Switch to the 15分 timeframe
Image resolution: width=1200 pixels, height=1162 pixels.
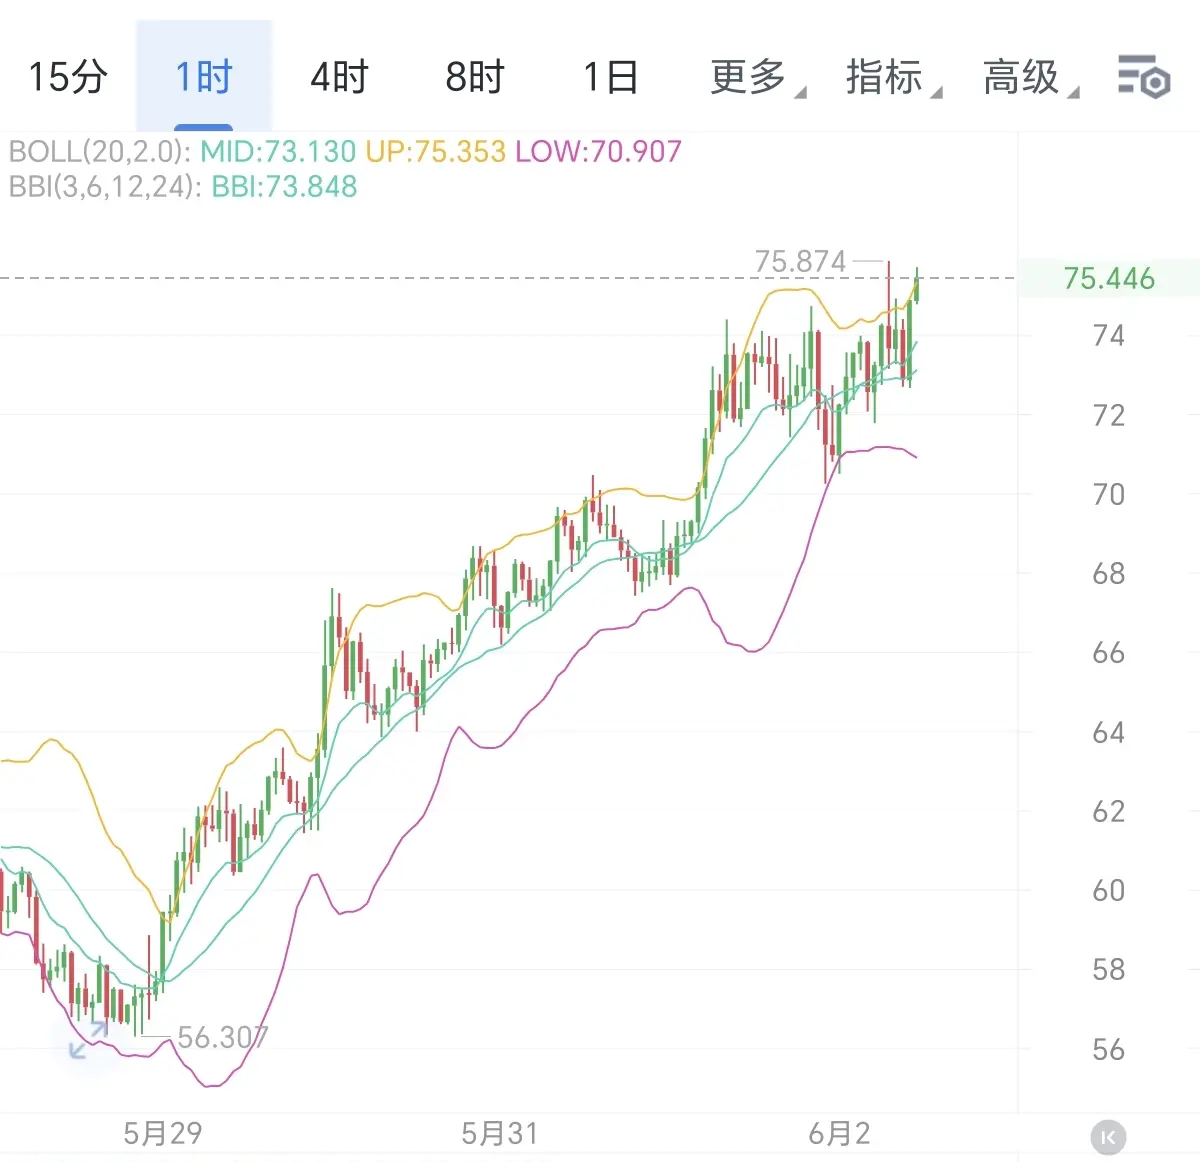68,77
